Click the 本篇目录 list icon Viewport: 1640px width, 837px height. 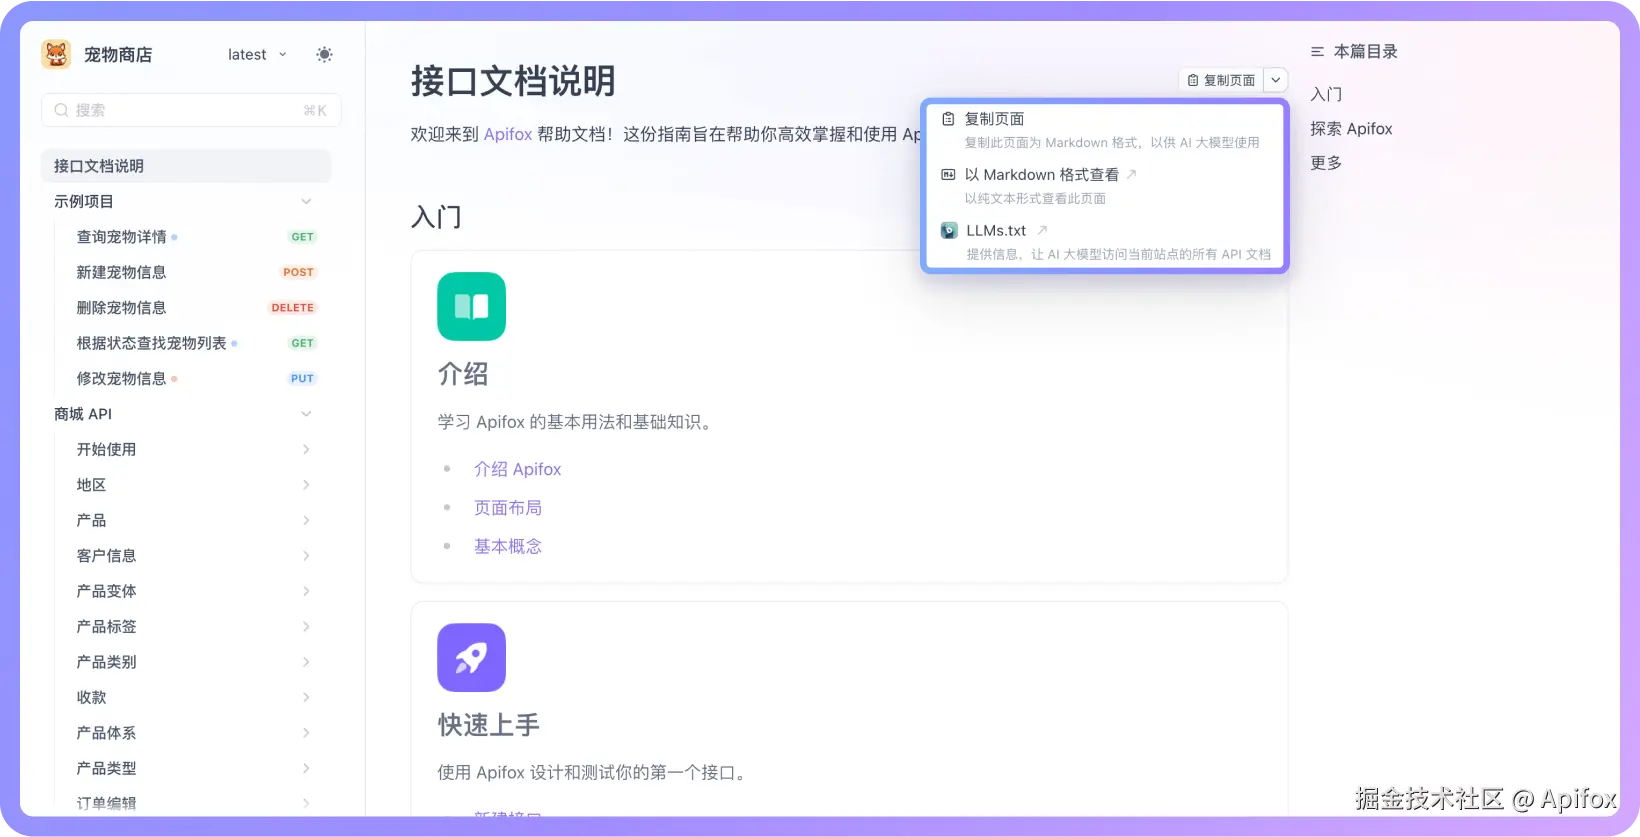1317,52
